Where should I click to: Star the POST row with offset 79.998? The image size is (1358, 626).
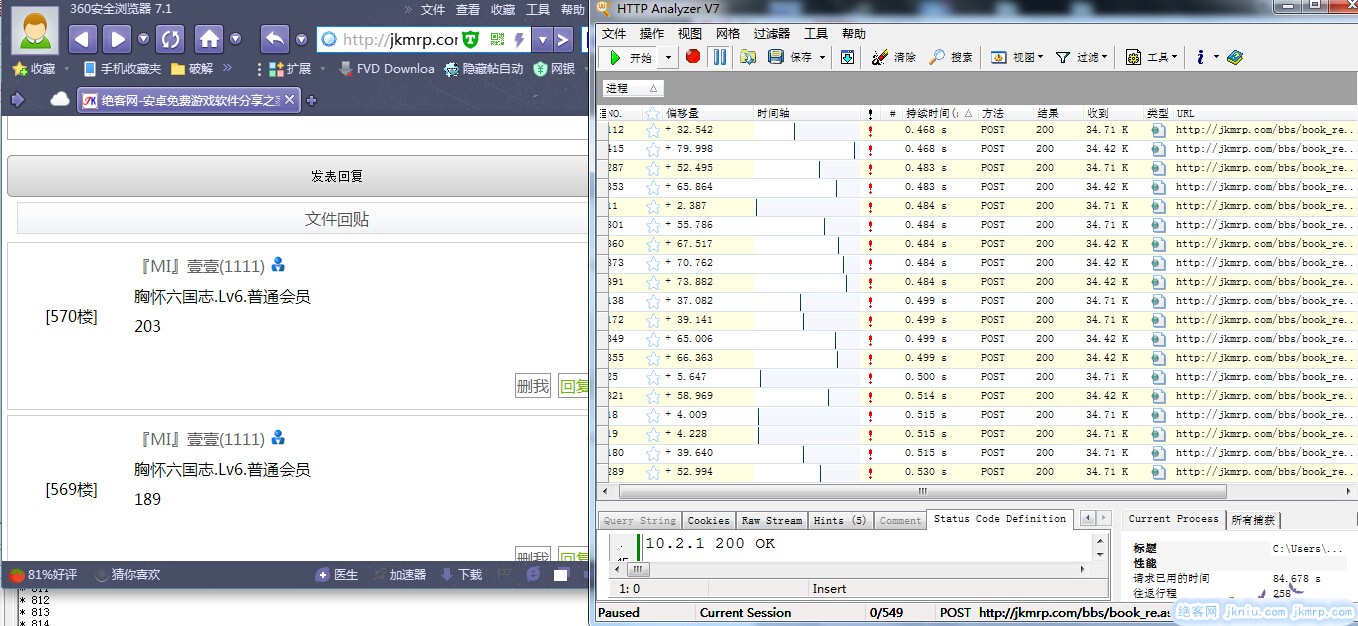tap(653, 149)
